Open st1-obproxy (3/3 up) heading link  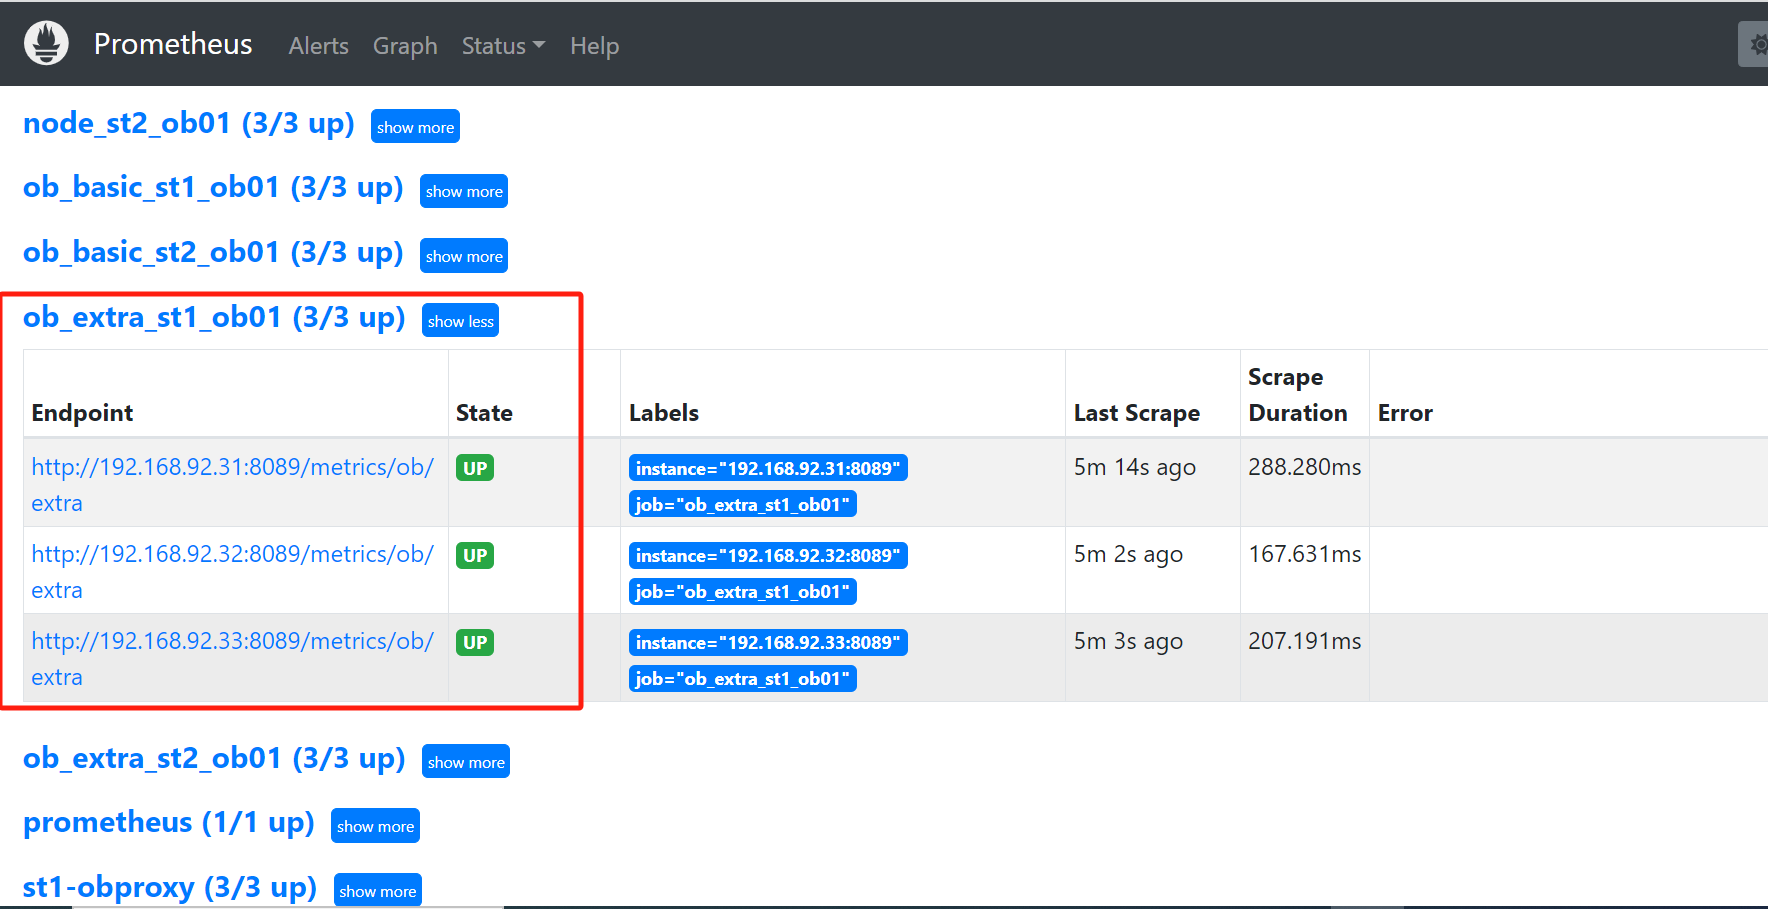pos(170,887)
